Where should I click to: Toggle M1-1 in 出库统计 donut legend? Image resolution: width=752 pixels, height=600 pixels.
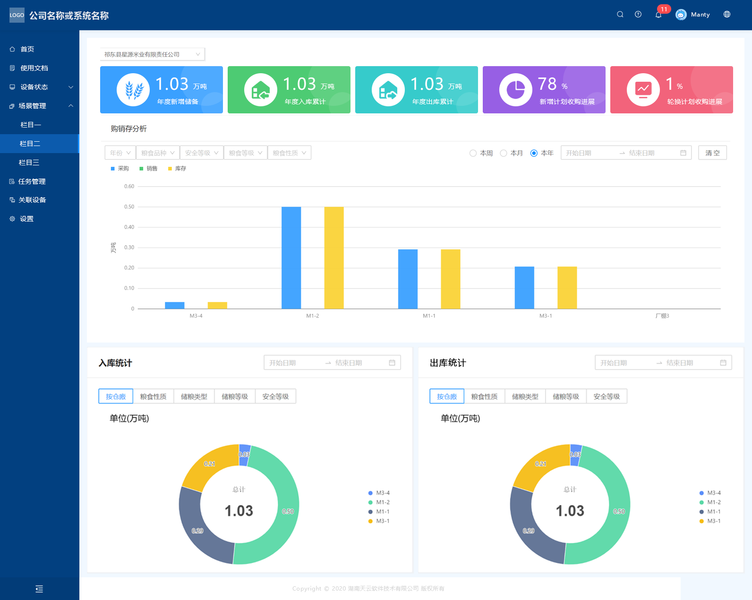click(710, 512)
